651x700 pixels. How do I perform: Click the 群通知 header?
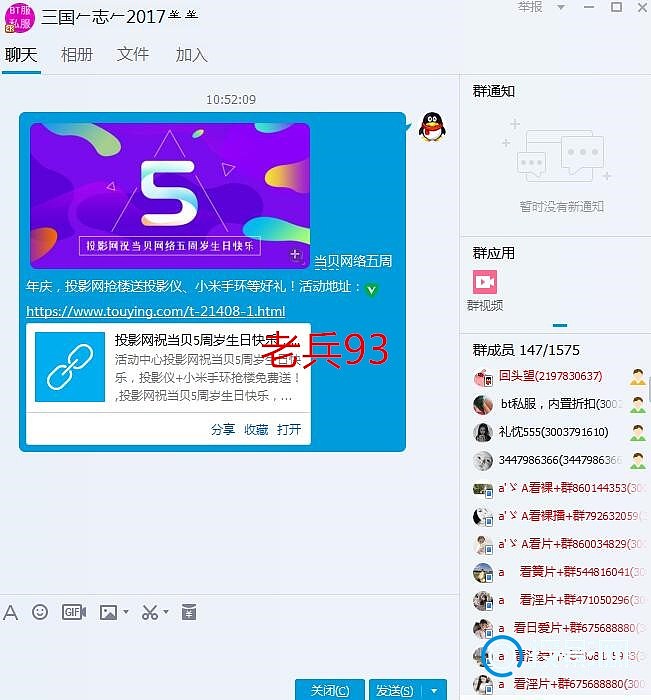[x=494, y=92]
